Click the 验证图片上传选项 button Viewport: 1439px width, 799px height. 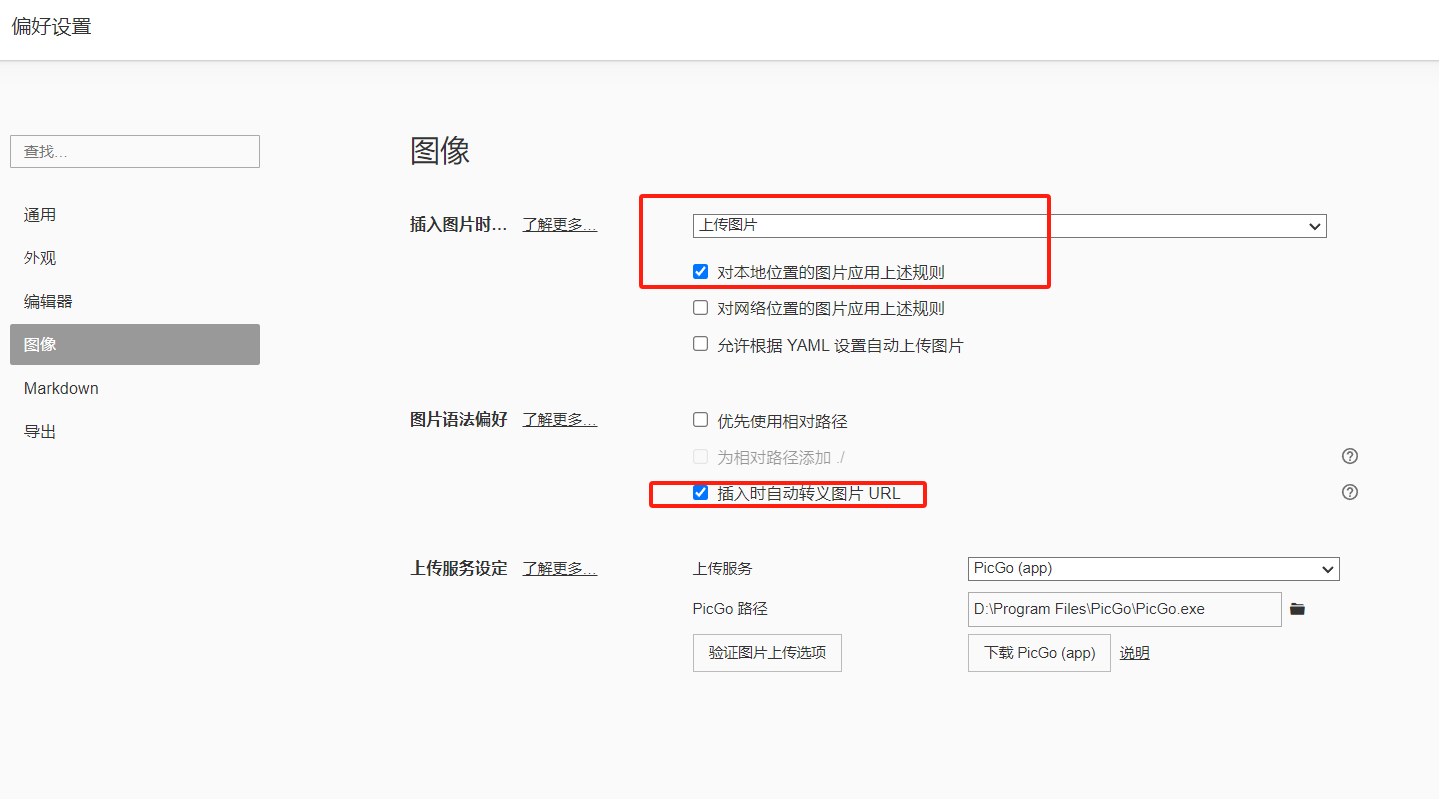click(x=767, y=653)
